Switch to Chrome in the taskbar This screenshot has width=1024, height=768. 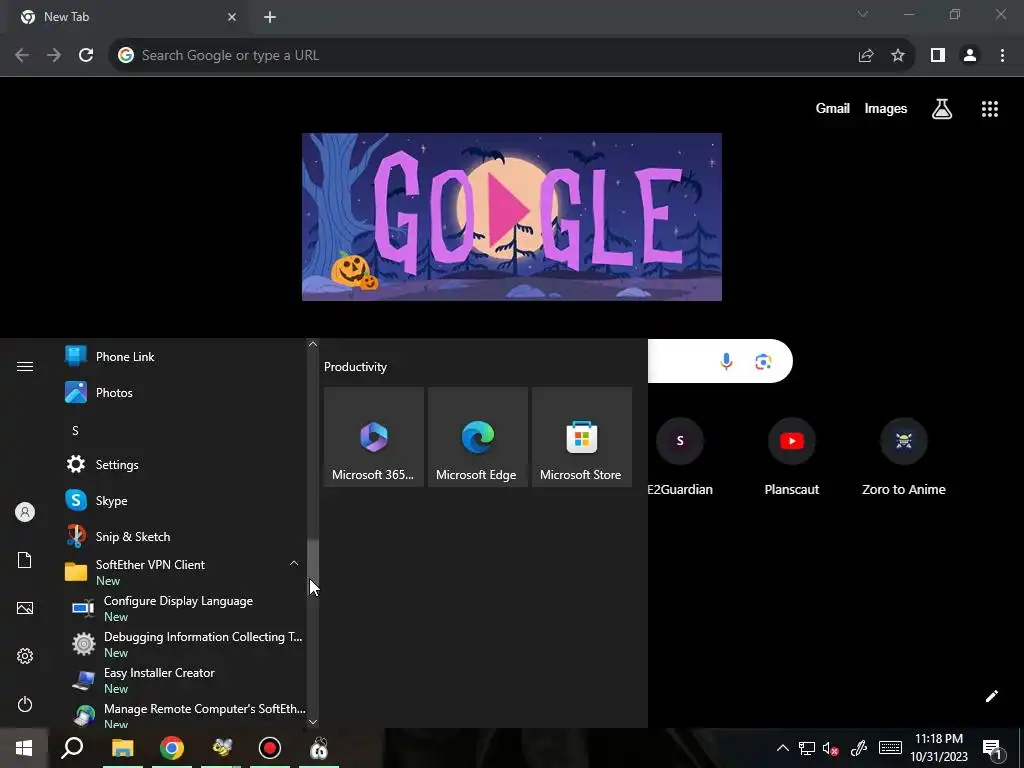tap(172, 748)
